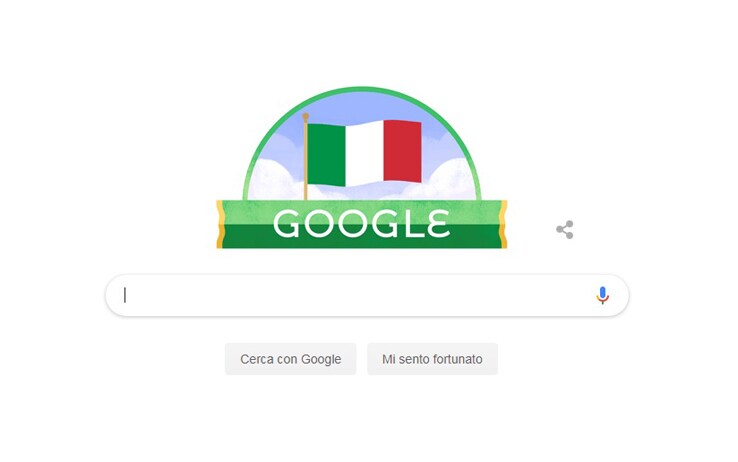Start voice search with the microphone icon
738x462 pixels.
[x=602, y=295]
